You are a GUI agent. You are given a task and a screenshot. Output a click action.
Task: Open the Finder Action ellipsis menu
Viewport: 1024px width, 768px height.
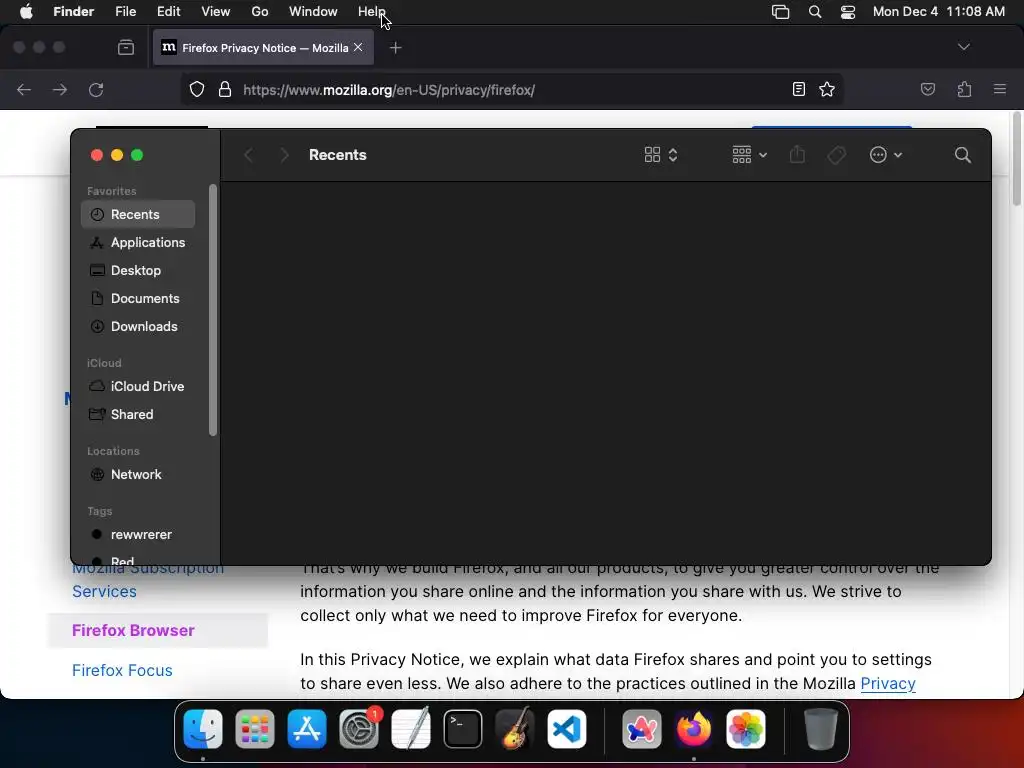(886, 155)
